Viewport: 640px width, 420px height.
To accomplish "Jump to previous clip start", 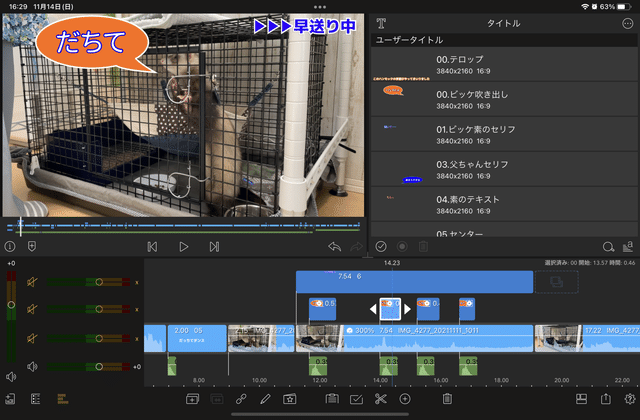I will pos(152,247).
